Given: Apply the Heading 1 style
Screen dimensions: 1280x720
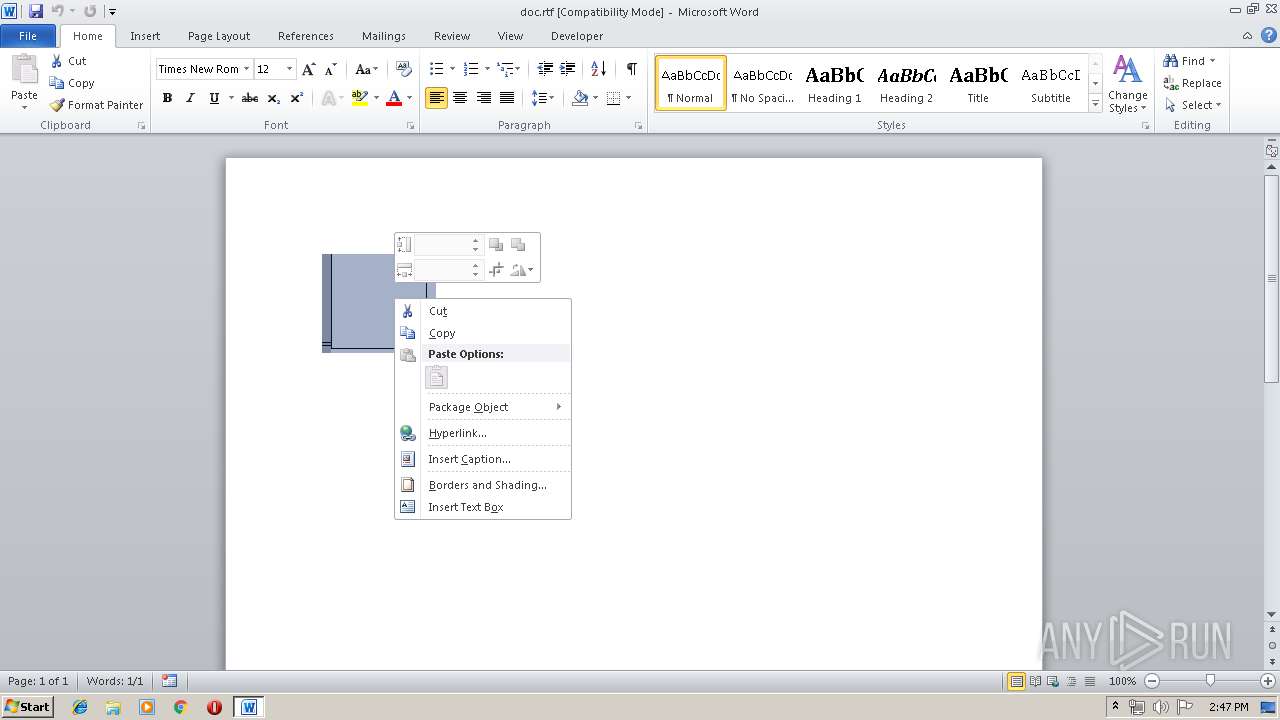Looking at the screenshot, I should pyautogui.click(x=835, y=83).
